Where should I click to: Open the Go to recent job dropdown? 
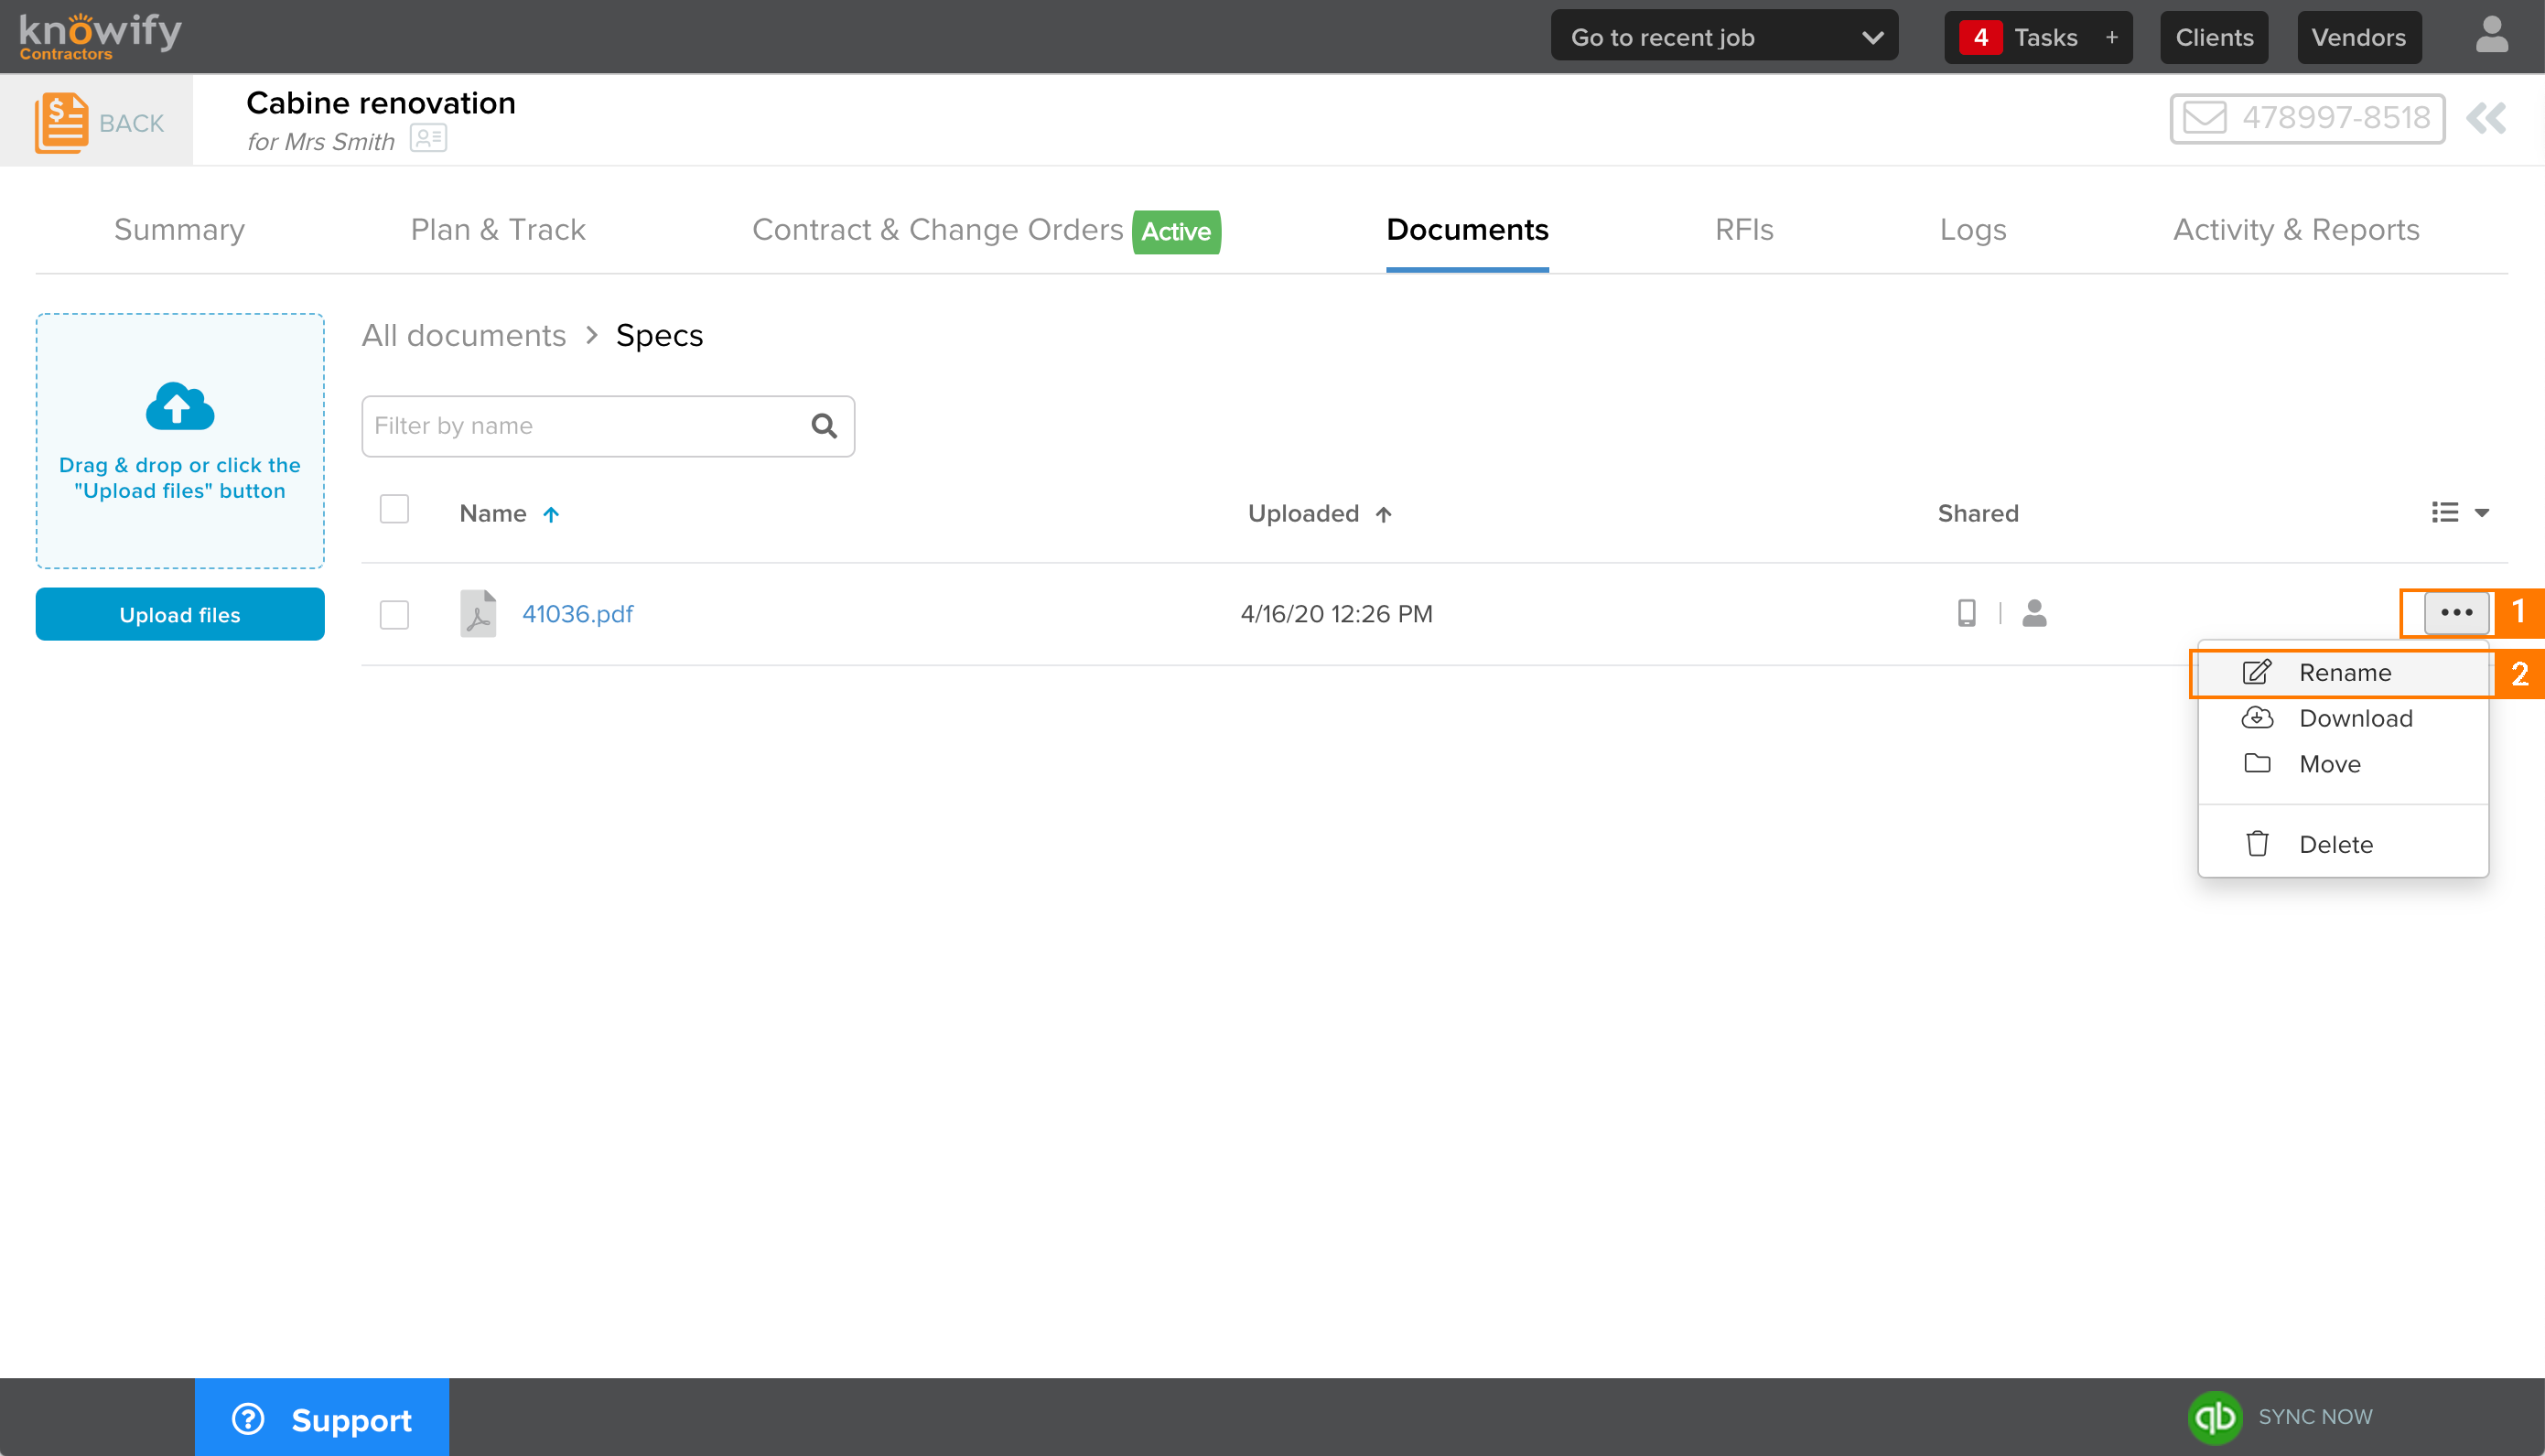click(x=1723, y=36)
